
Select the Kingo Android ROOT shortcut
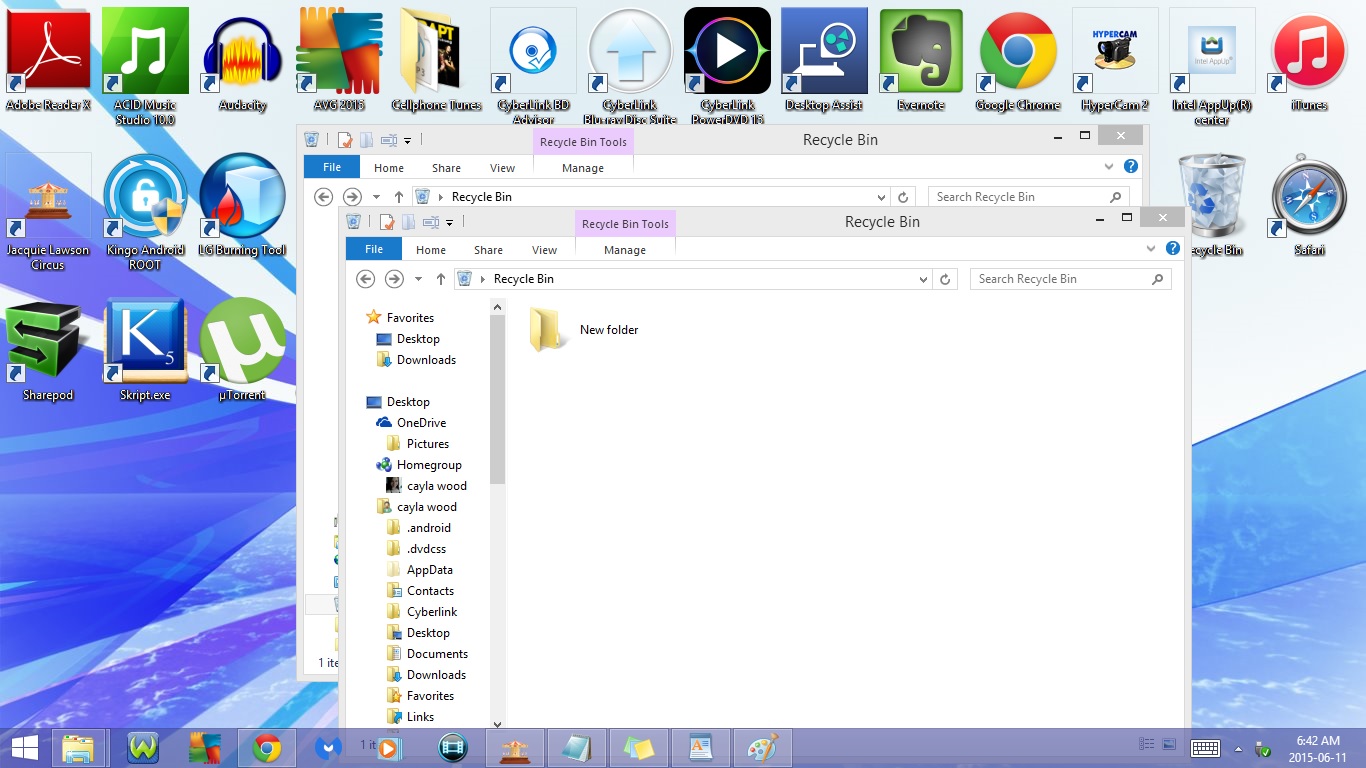pos(145,212)
